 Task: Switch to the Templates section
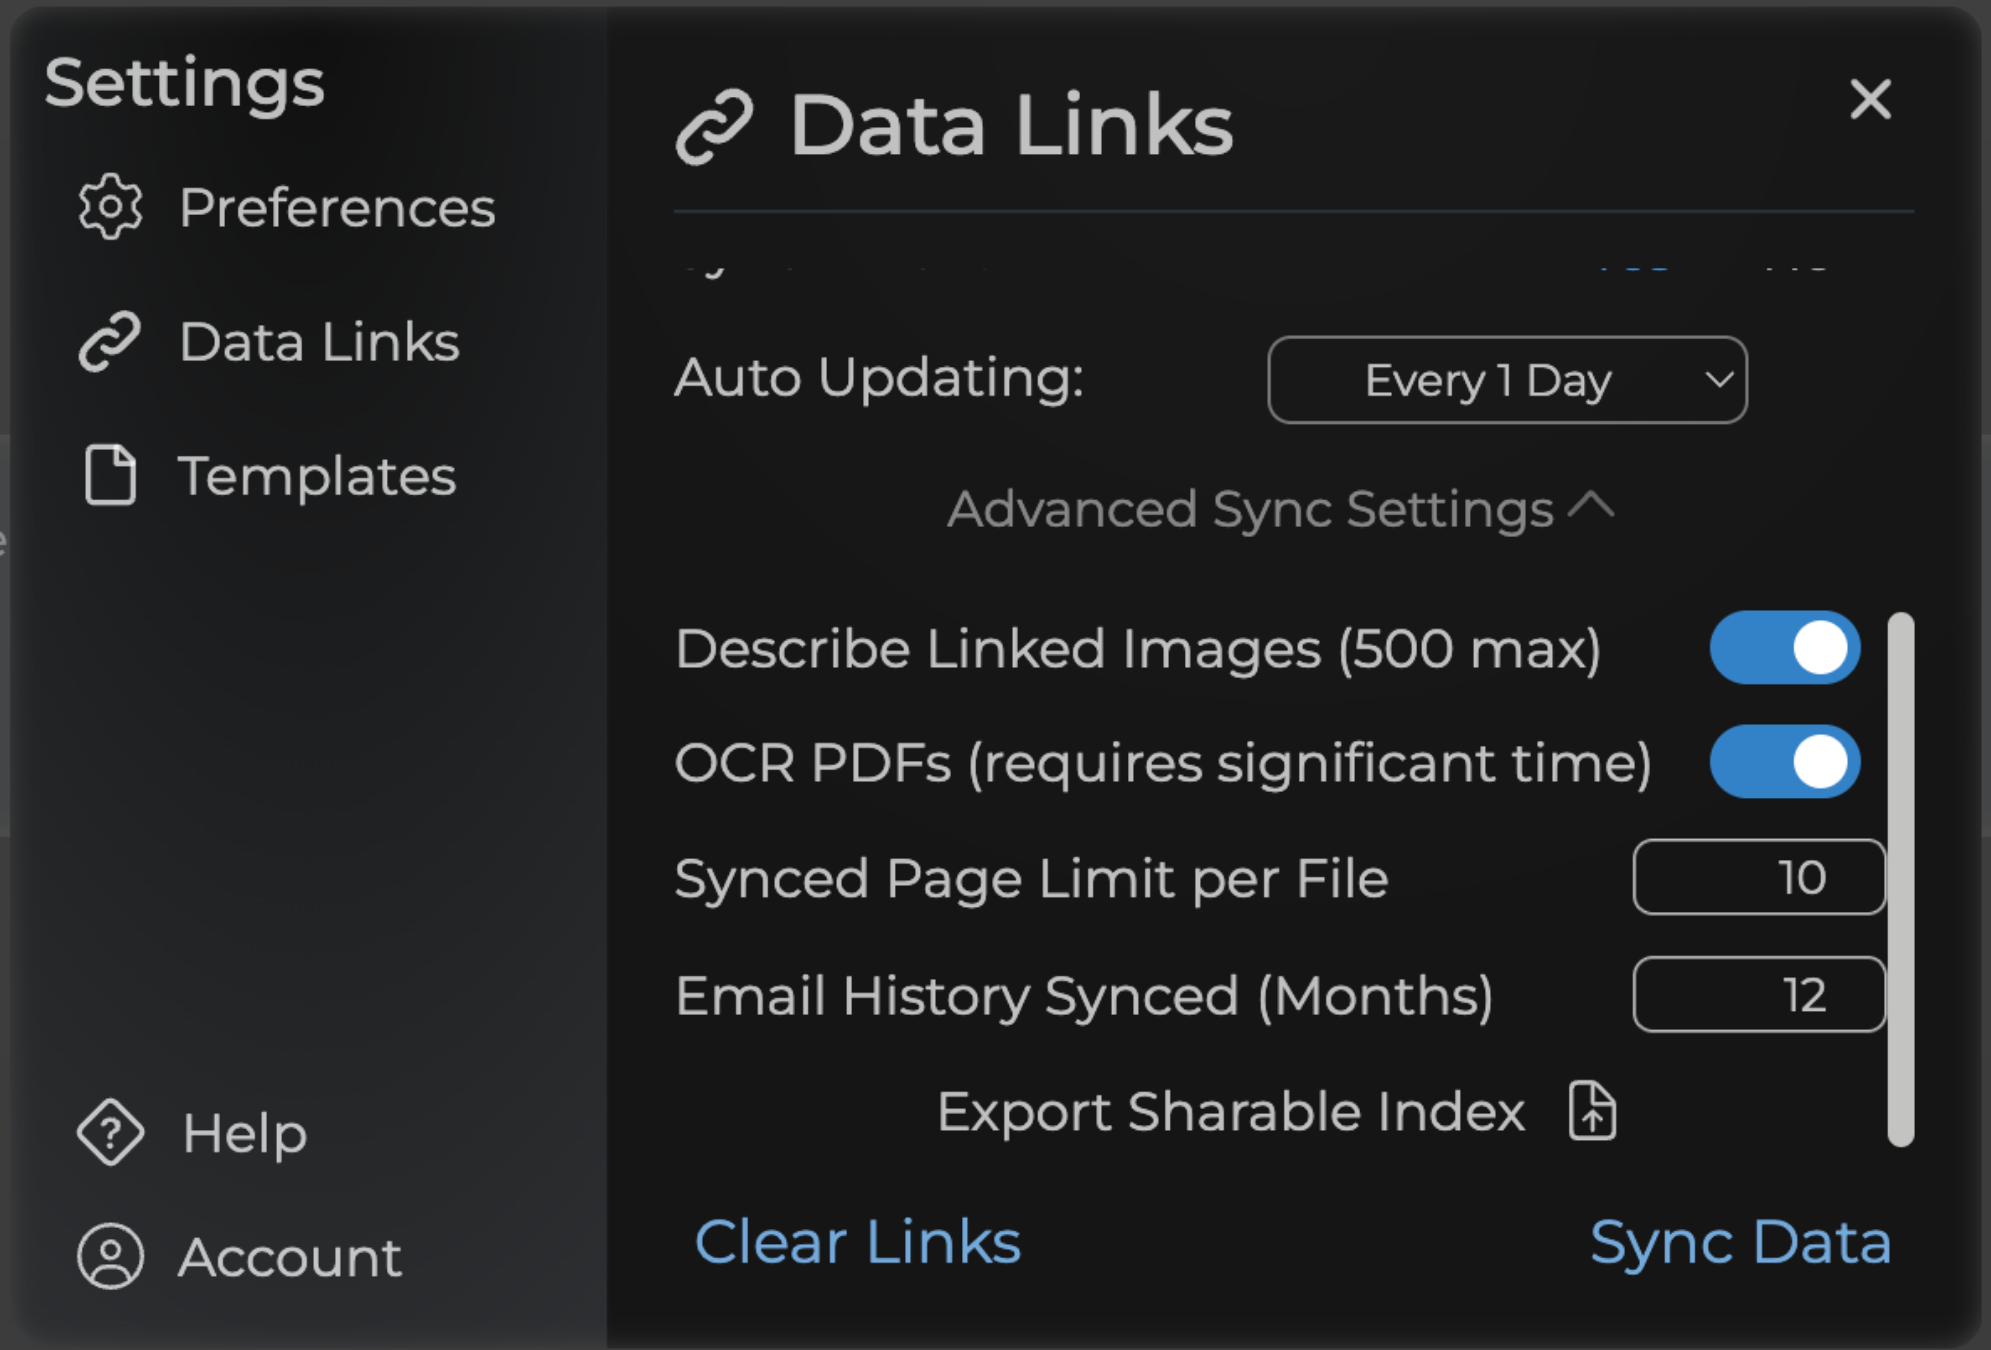(x=316, y=476)
